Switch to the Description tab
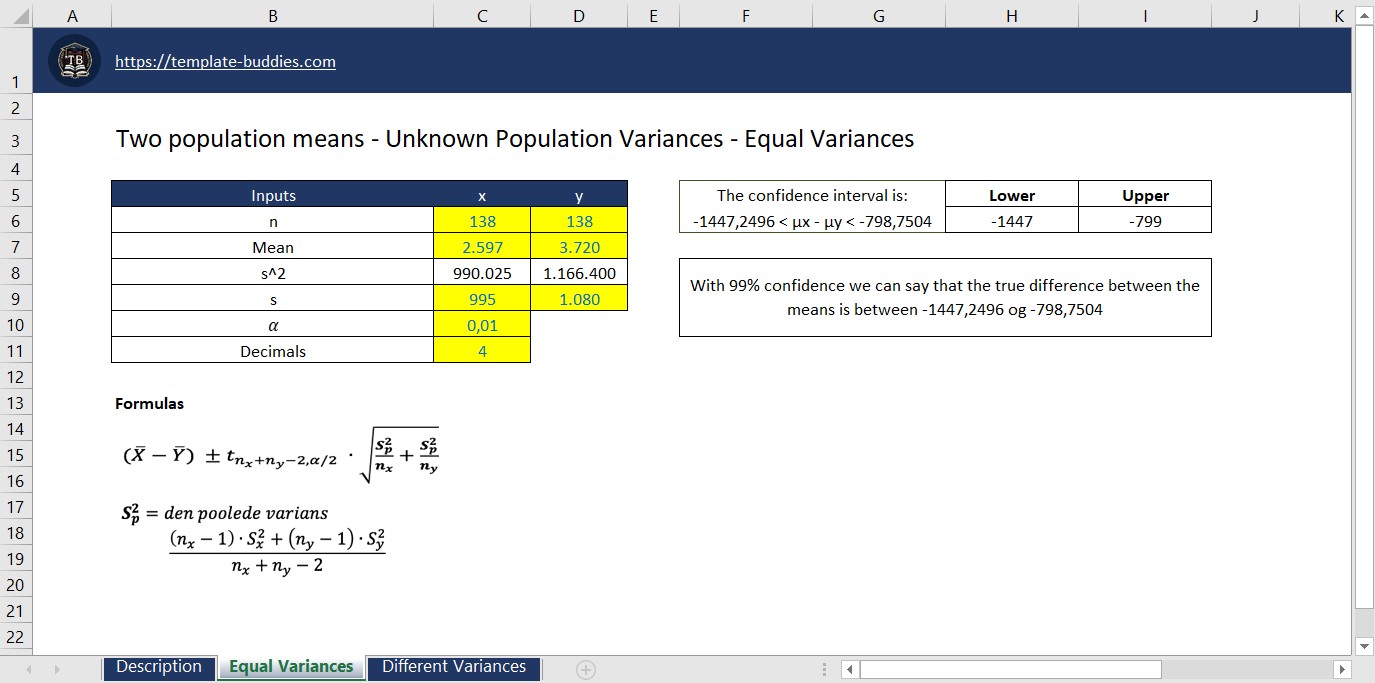The width and height of the screenshot is (1375, 683). pyautogui.click(x=159, y=666)
